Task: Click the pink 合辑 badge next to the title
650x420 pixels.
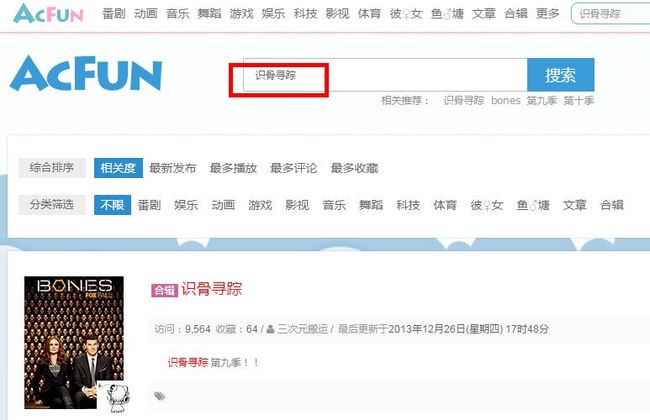Action: pos(165,290)
